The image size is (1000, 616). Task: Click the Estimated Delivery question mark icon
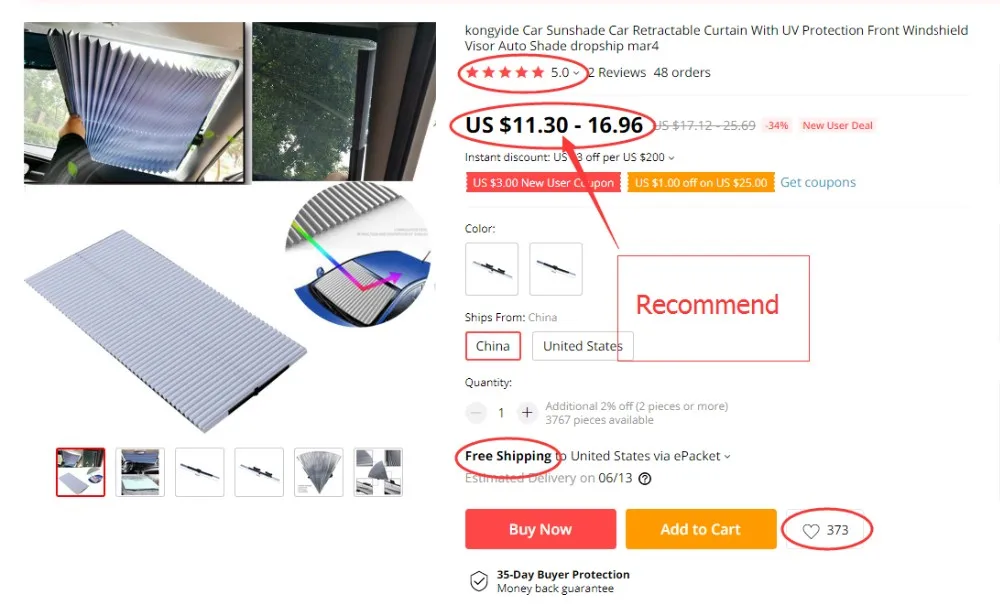645,479
